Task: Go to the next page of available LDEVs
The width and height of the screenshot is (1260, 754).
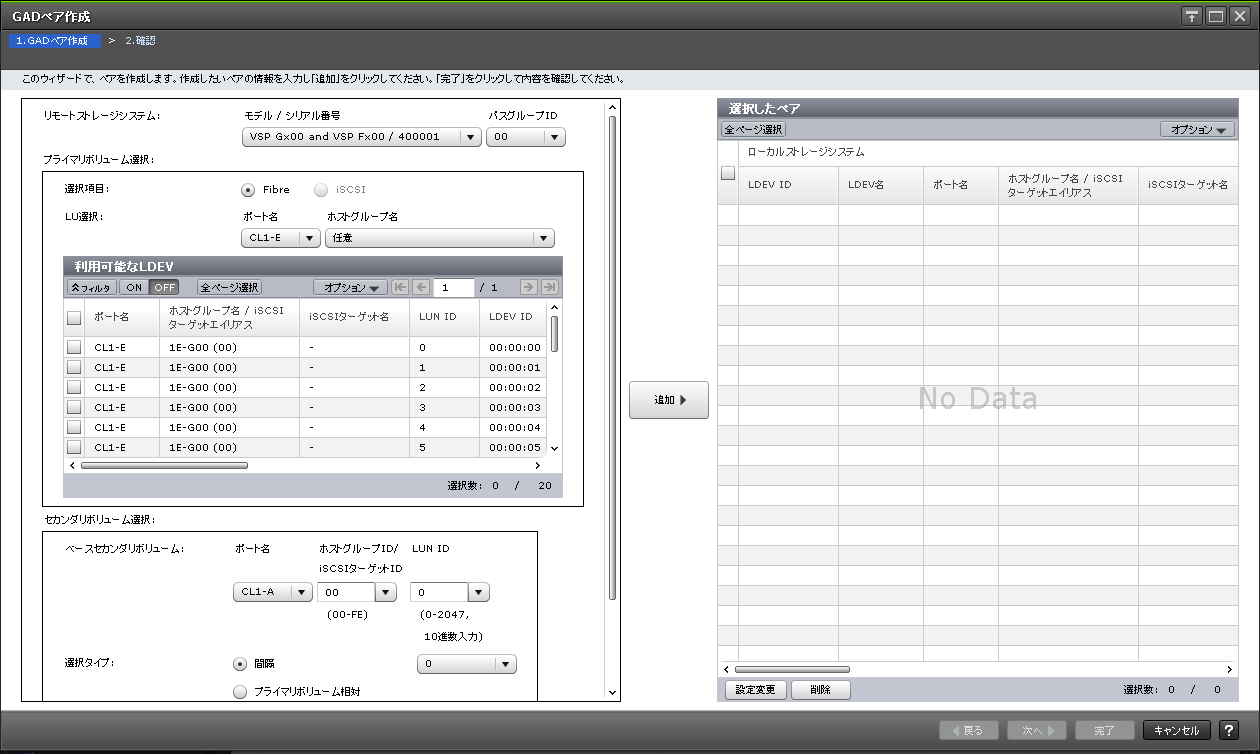Action: 529,288
